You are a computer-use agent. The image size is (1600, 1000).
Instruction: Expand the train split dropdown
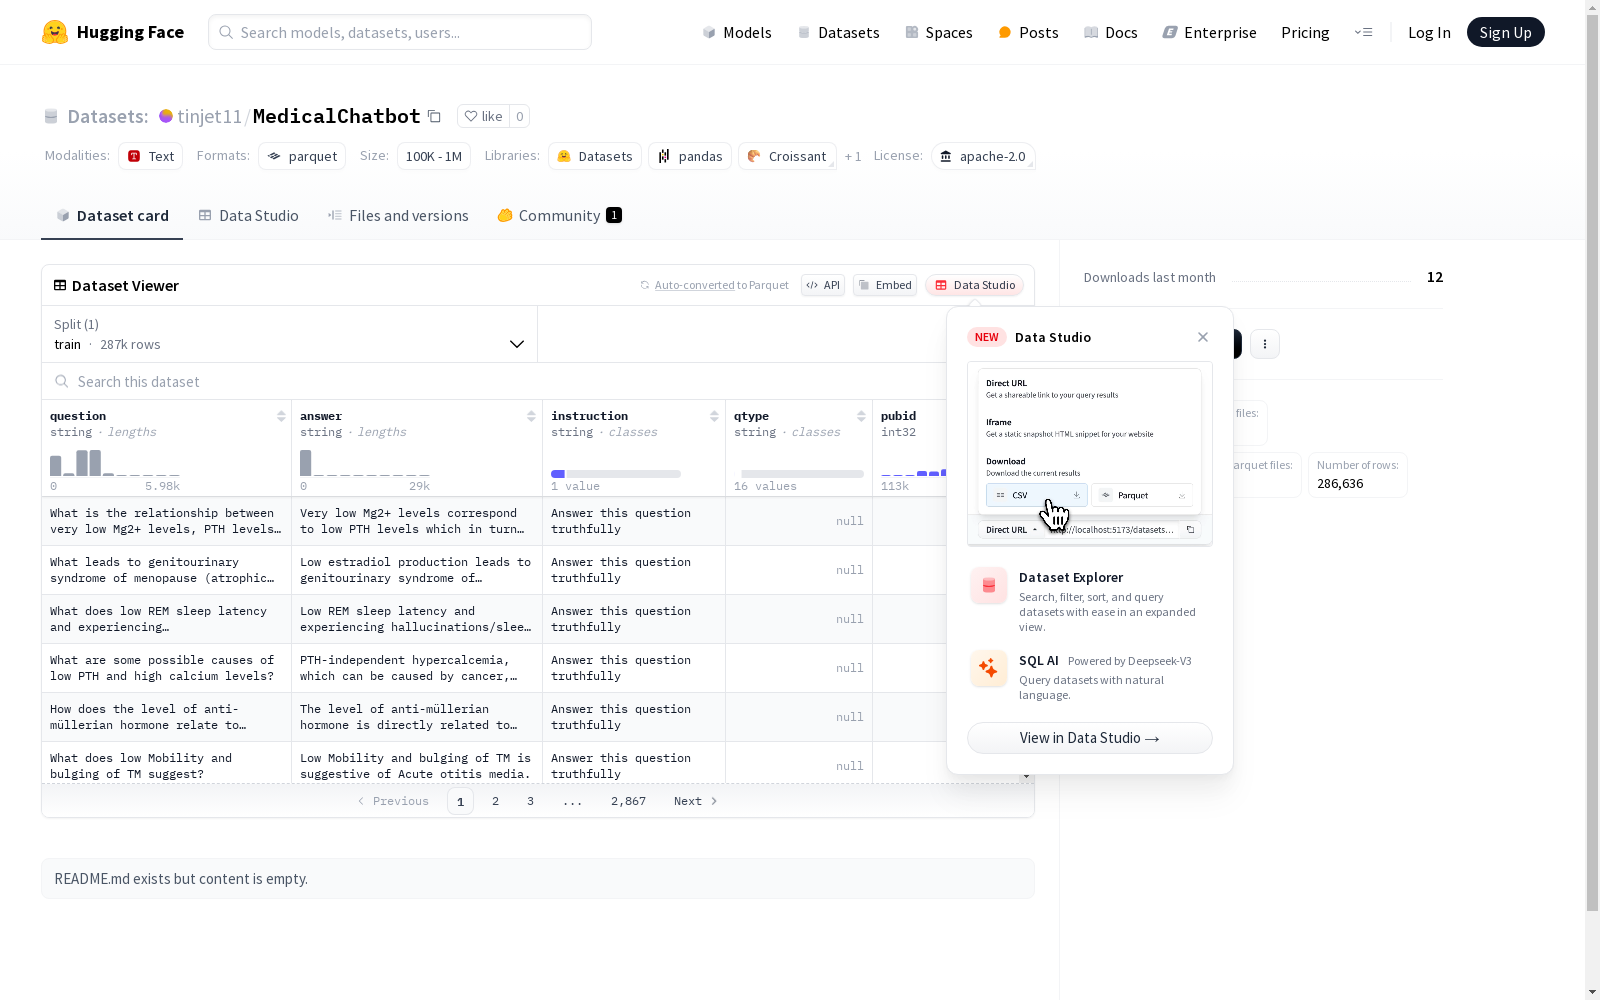tap(289, 334)
